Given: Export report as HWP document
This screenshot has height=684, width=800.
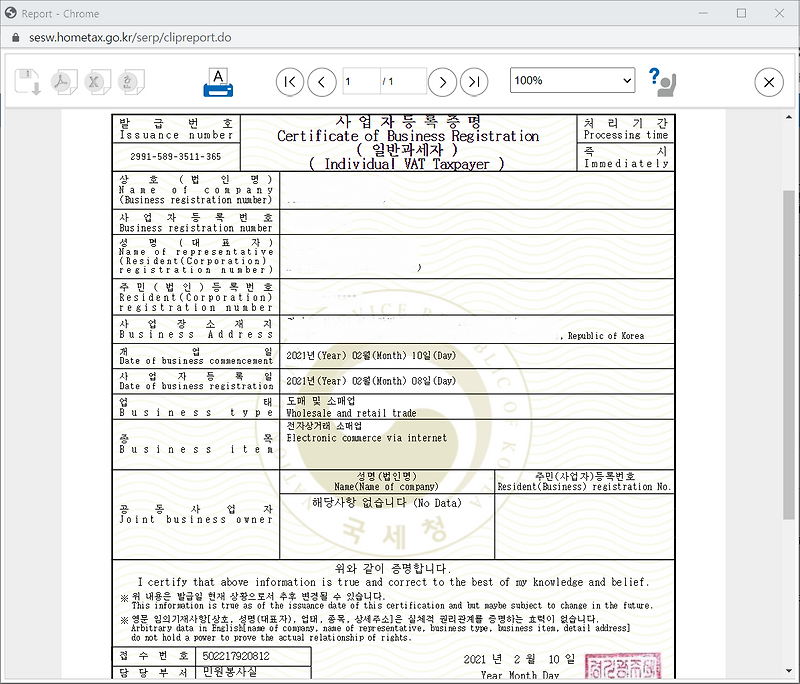Looking at the screenshot, I should point(131,82).
